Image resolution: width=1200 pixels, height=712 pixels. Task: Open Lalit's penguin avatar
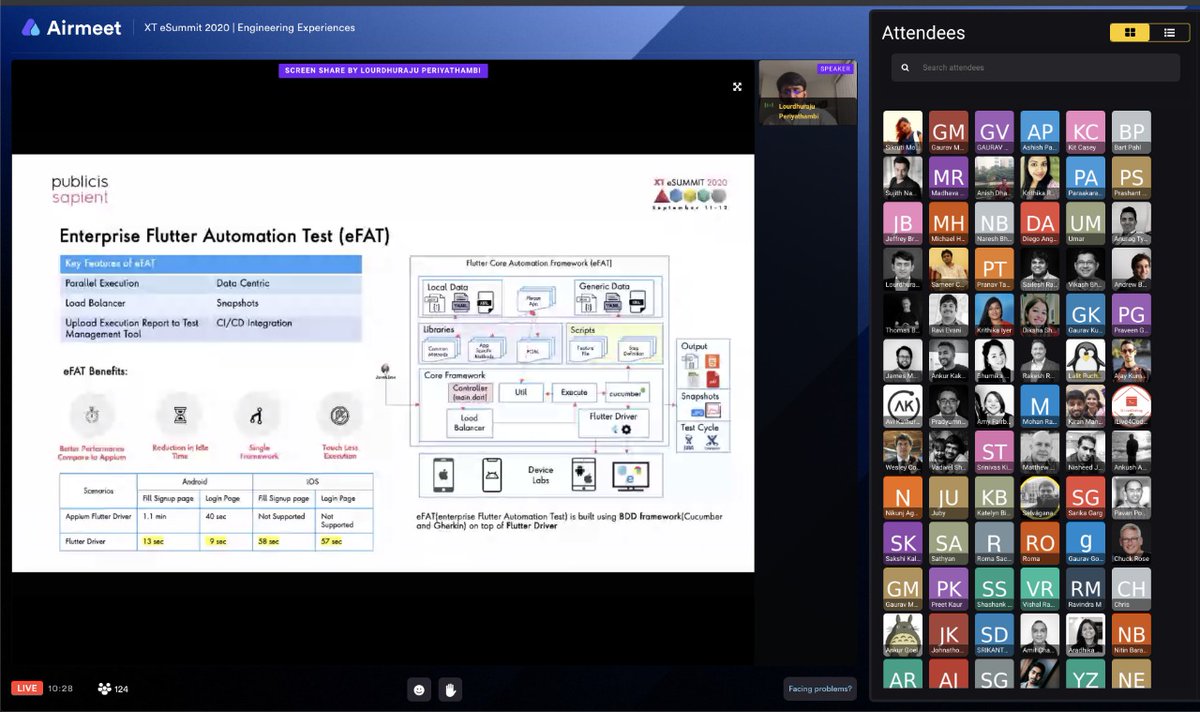tap(1085, 360)
